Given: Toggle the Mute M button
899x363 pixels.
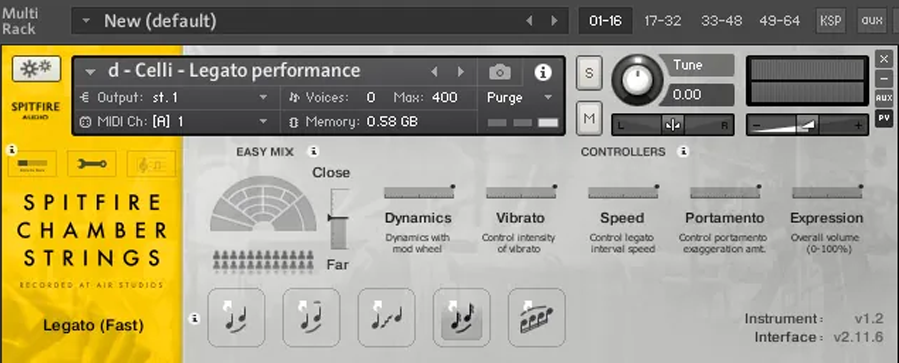Looking at the screenshot, I should pos(589,119).
